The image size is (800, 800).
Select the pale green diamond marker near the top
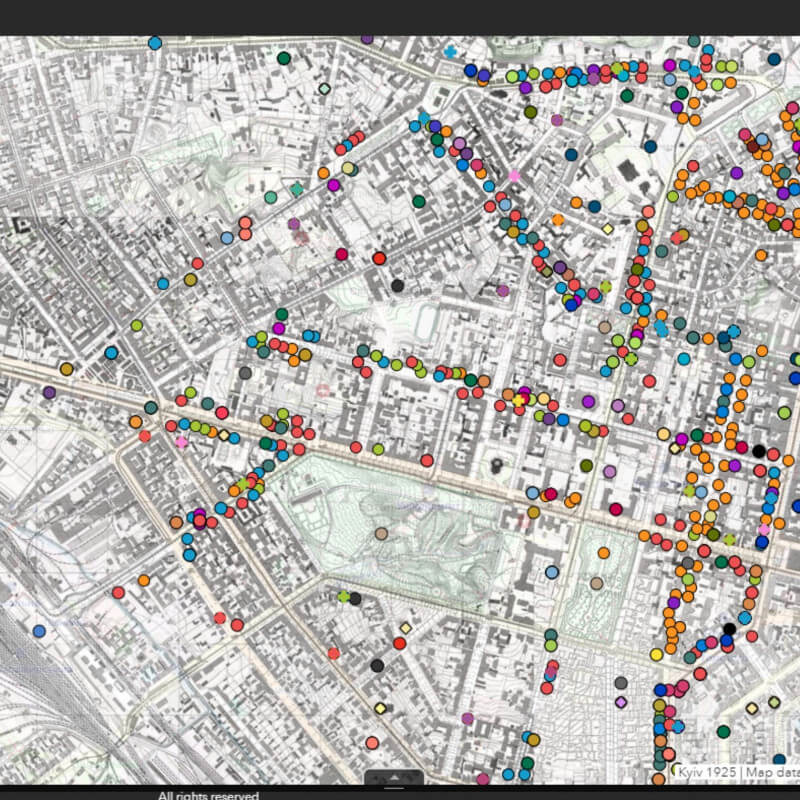[323, 89]
